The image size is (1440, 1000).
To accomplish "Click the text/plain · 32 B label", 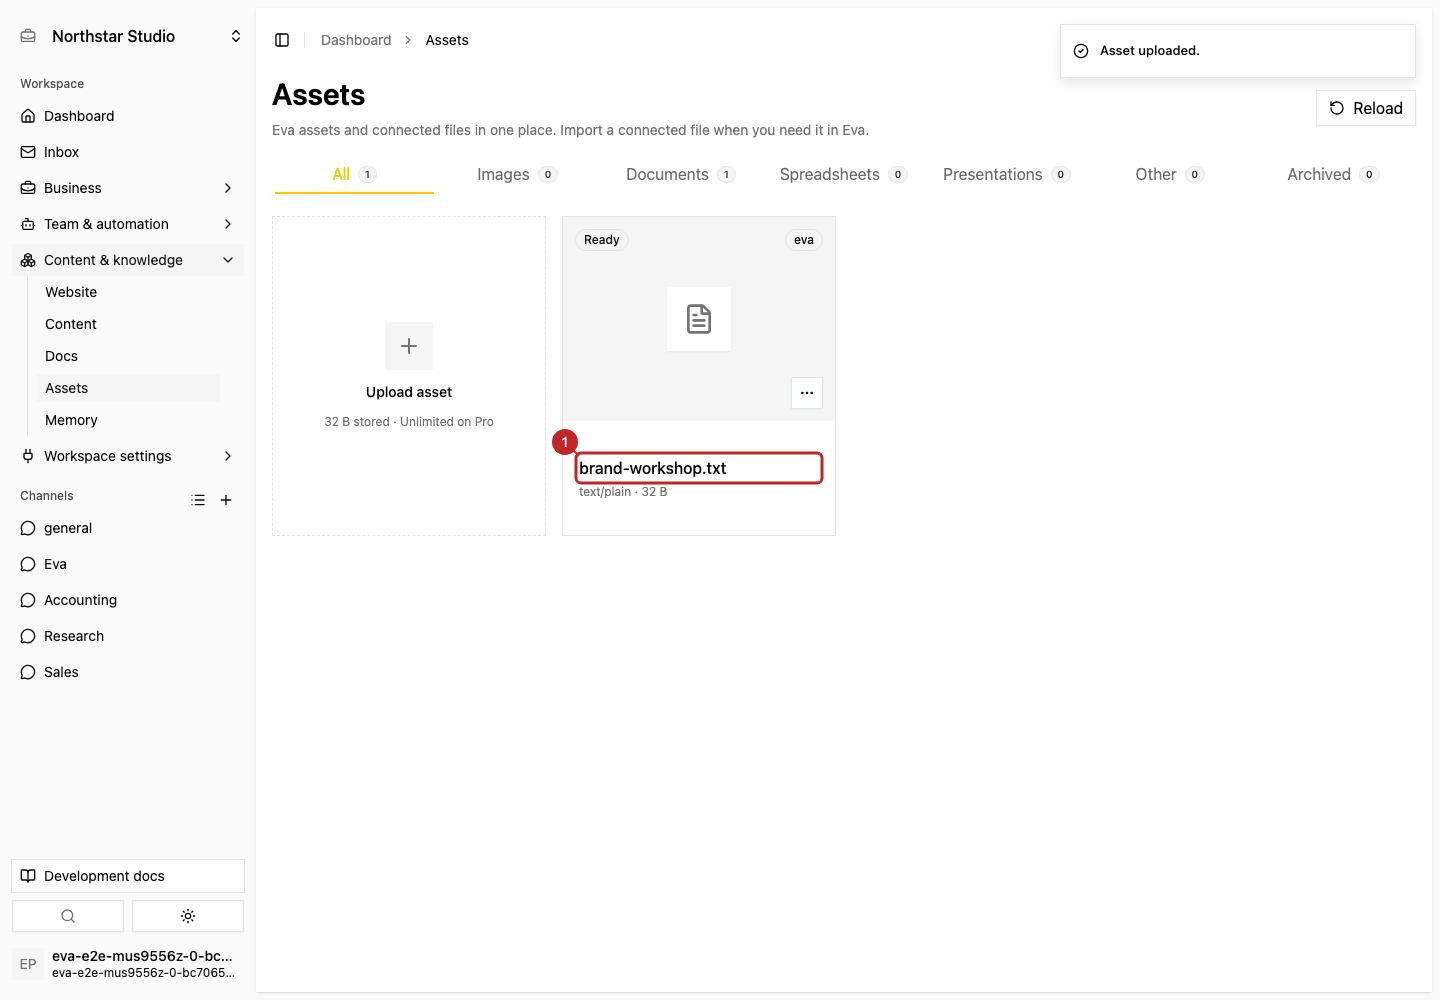I will pos(623,492).
